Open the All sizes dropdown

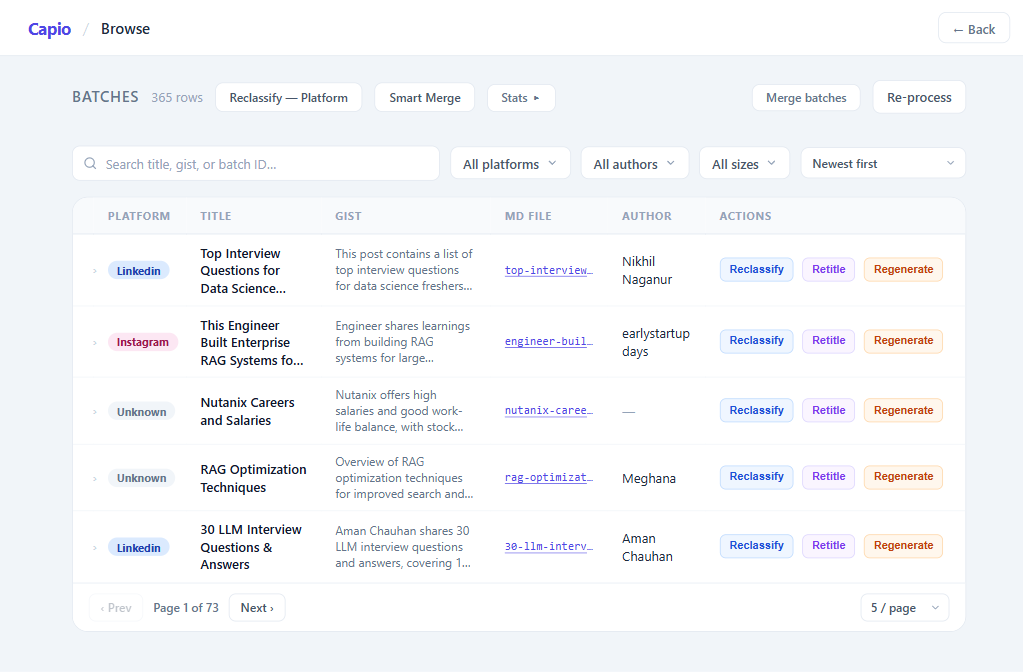(744, 164)
